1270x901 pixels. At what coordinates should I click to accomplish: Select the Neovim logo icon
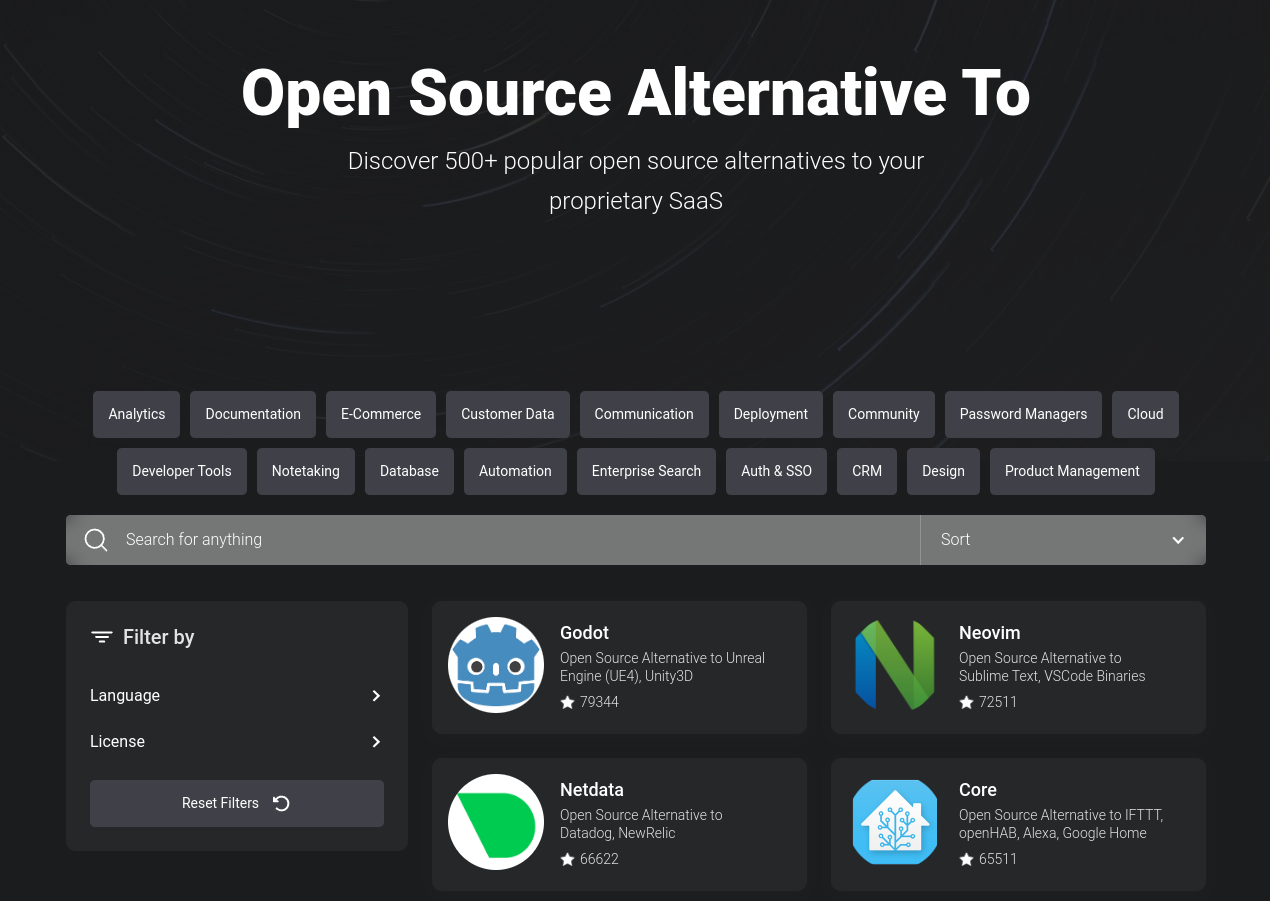click(x=895, y=664)
